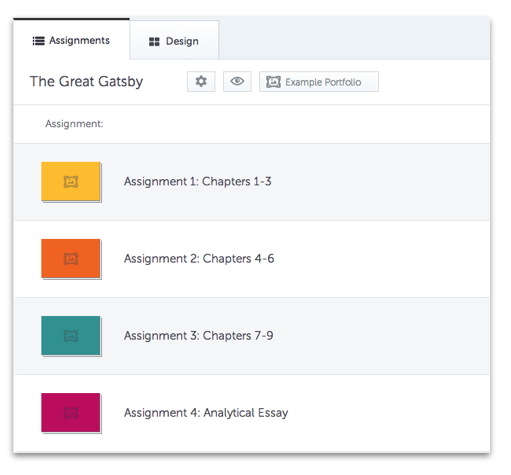511x475 pixels.
Task: Open the gear settings button
Action: tap(201, 81)
